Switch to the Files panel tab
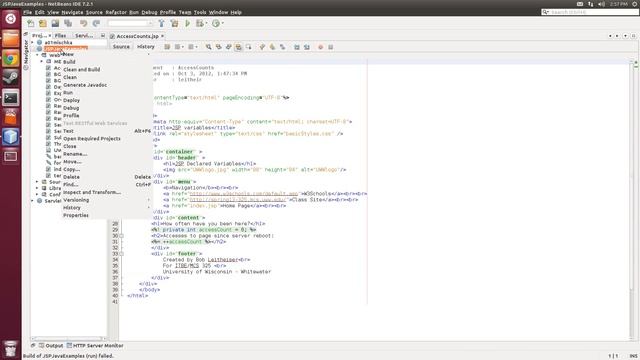This screenshot has height=360, width=640. point(60,36)
